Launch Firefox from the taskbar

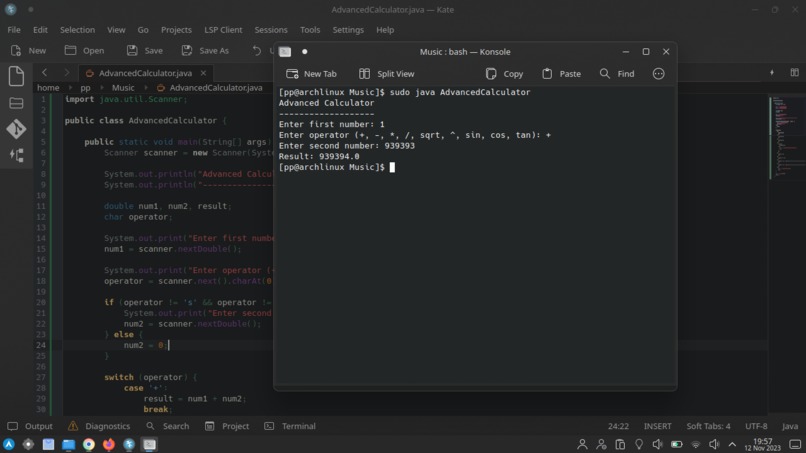tap(109, 444)
